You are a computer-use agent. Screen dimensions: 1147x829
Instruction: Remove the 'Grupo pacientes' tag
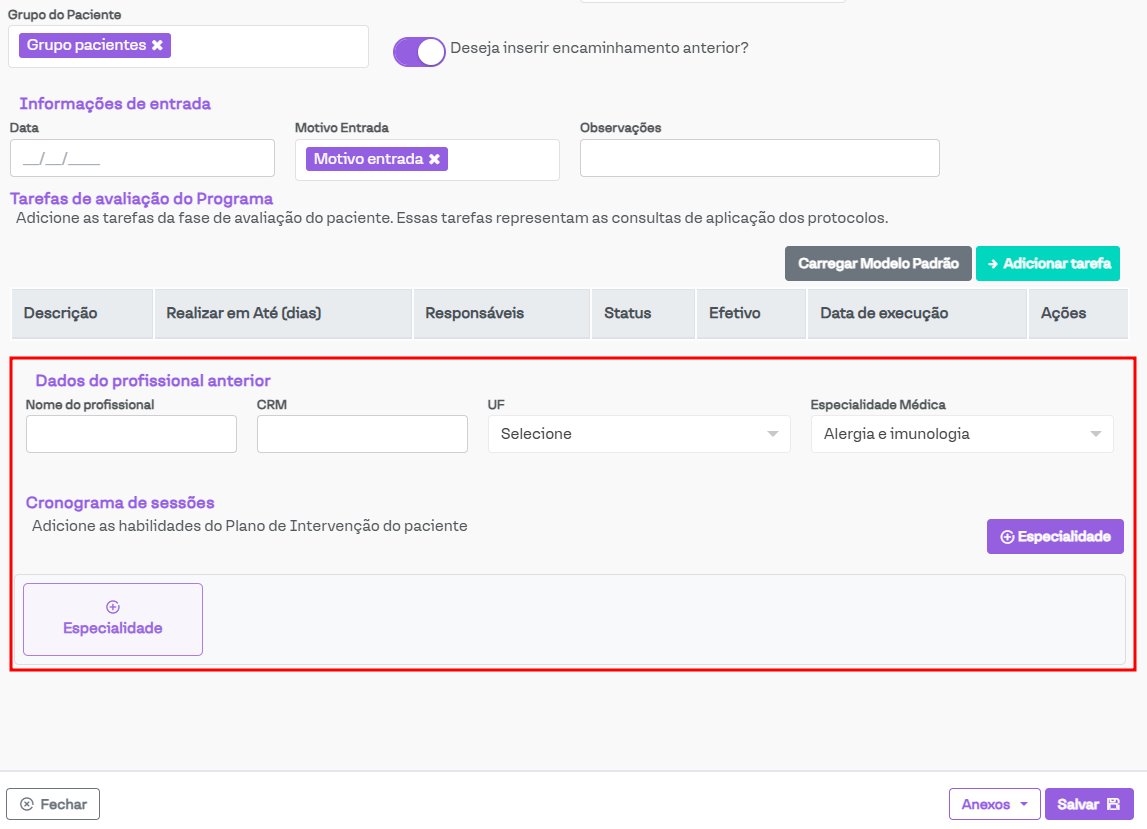[157, 46]
